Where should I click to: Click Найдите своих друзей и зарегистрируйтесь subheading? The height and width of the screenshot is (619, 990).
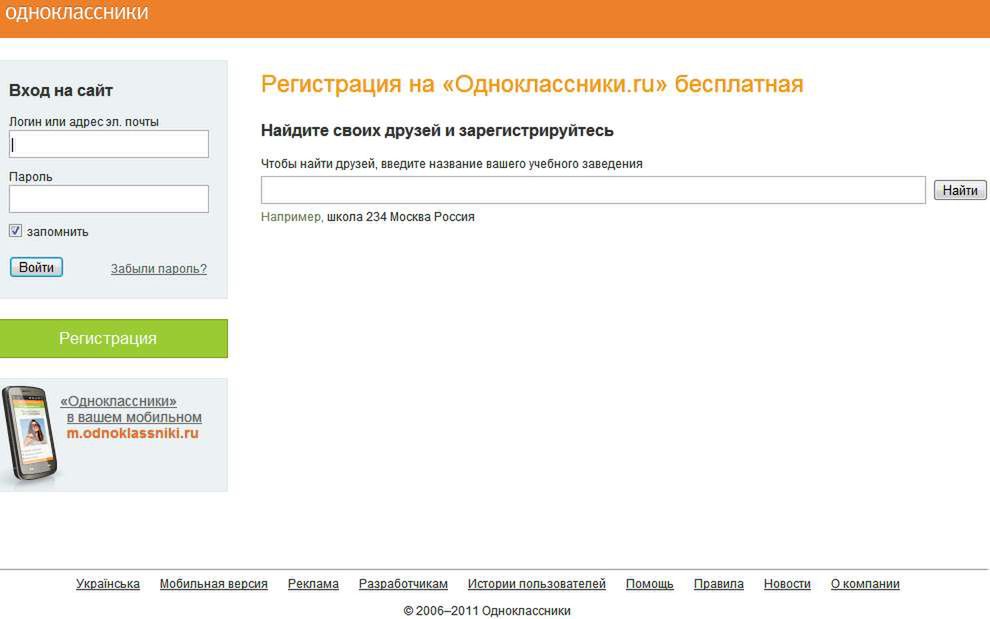click(x=437, y=130)
